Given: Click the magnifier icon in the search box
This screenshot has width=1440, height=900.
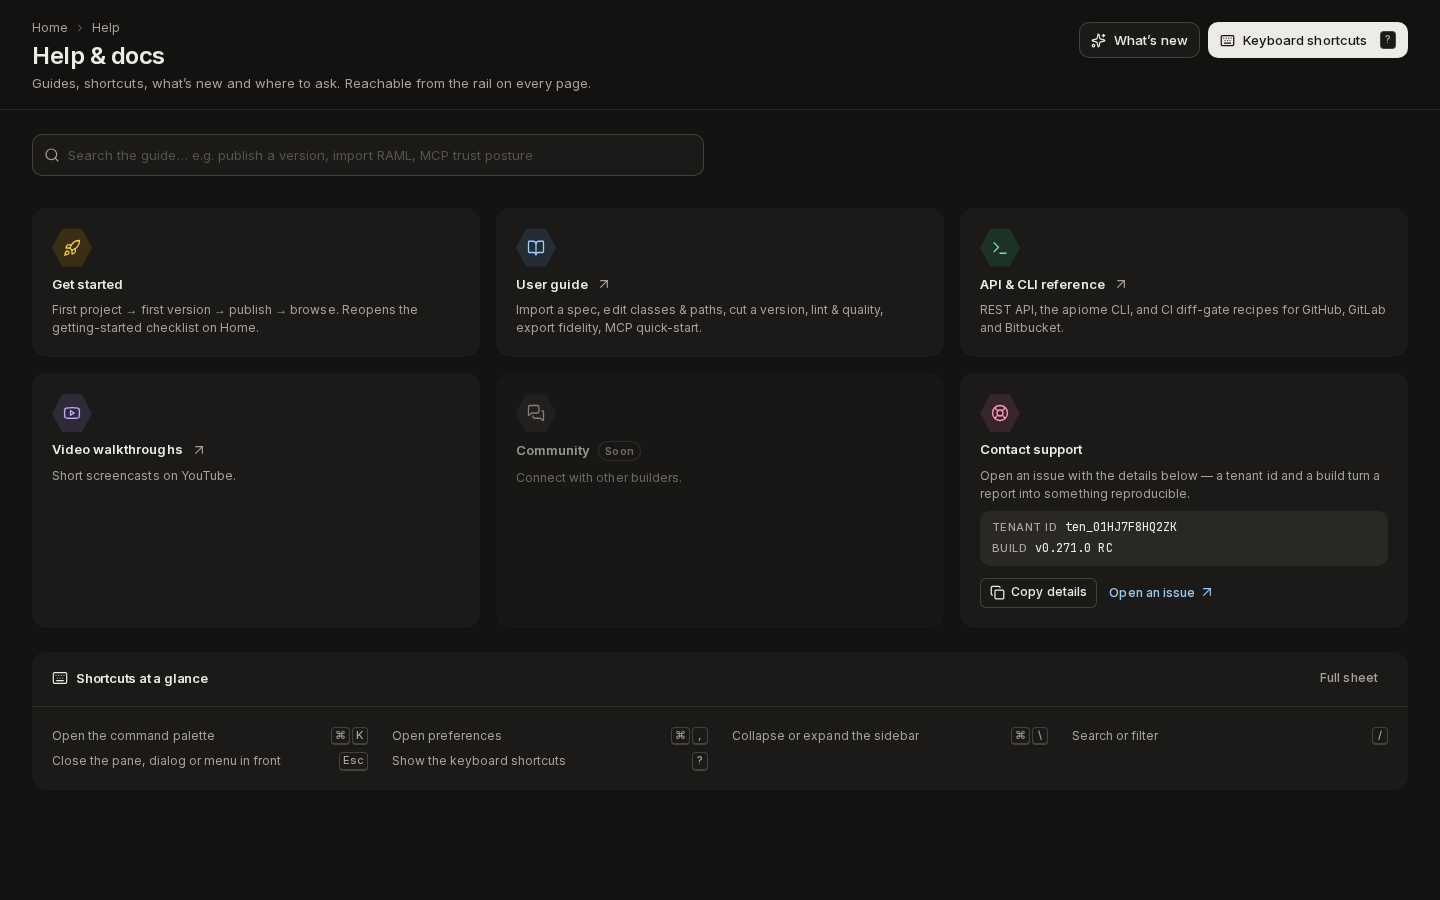Looking at the screenshot, I should point(52,155).
